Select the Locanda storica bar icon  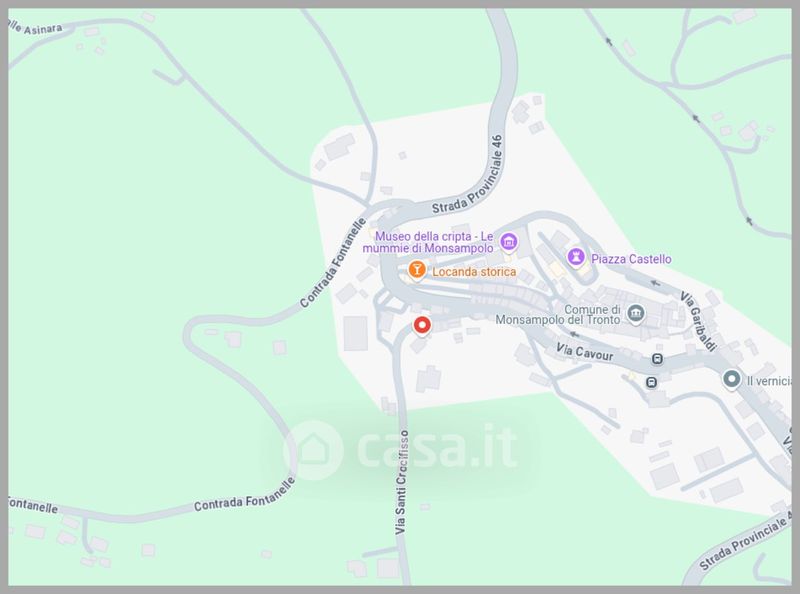click(x=417, y=270)
